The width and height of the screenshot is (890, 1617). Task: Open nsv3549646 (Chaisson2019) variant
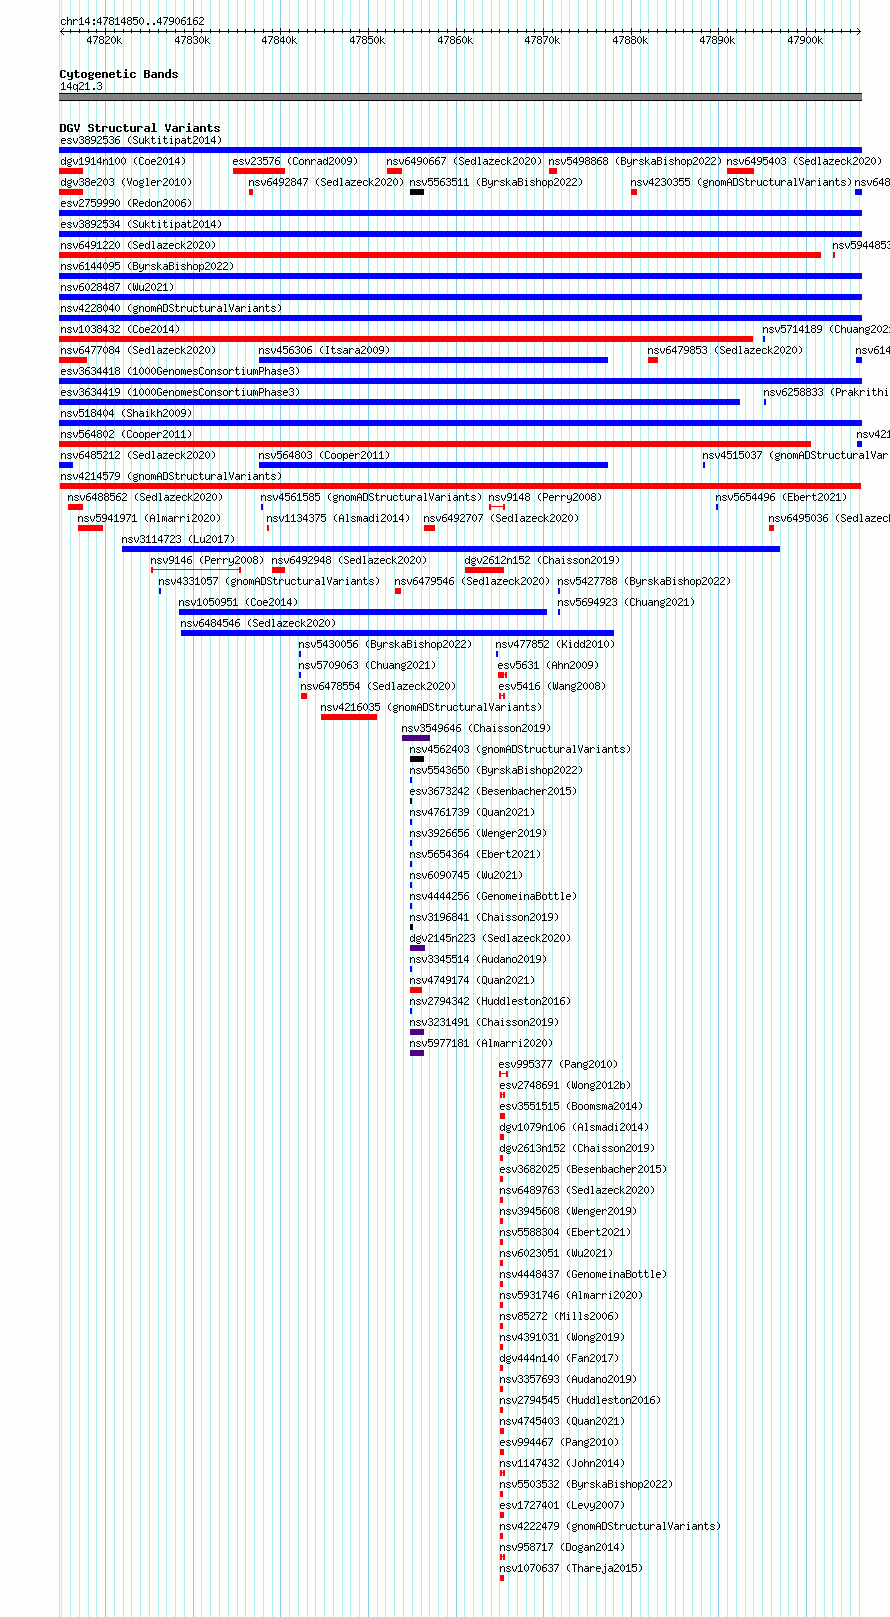[x=476, y=728]
